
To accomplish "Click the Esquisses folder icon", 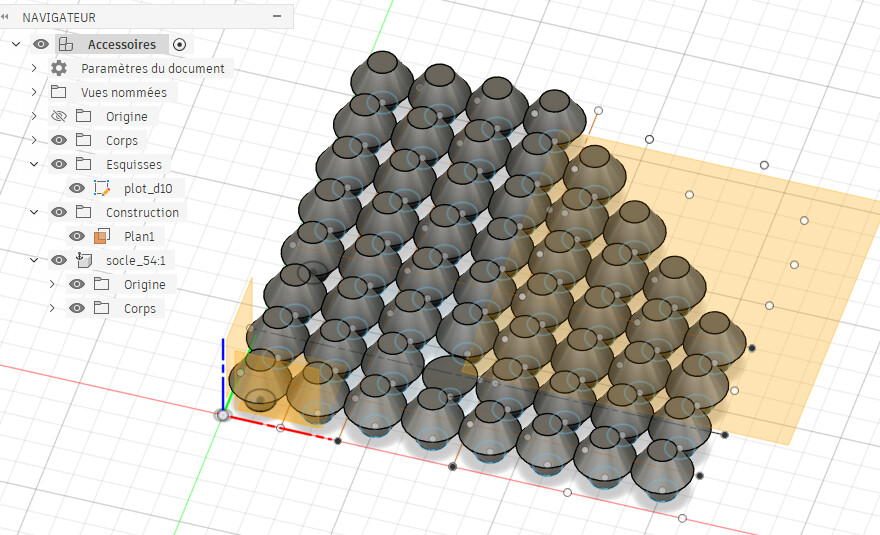I will [x=84, y=164].
